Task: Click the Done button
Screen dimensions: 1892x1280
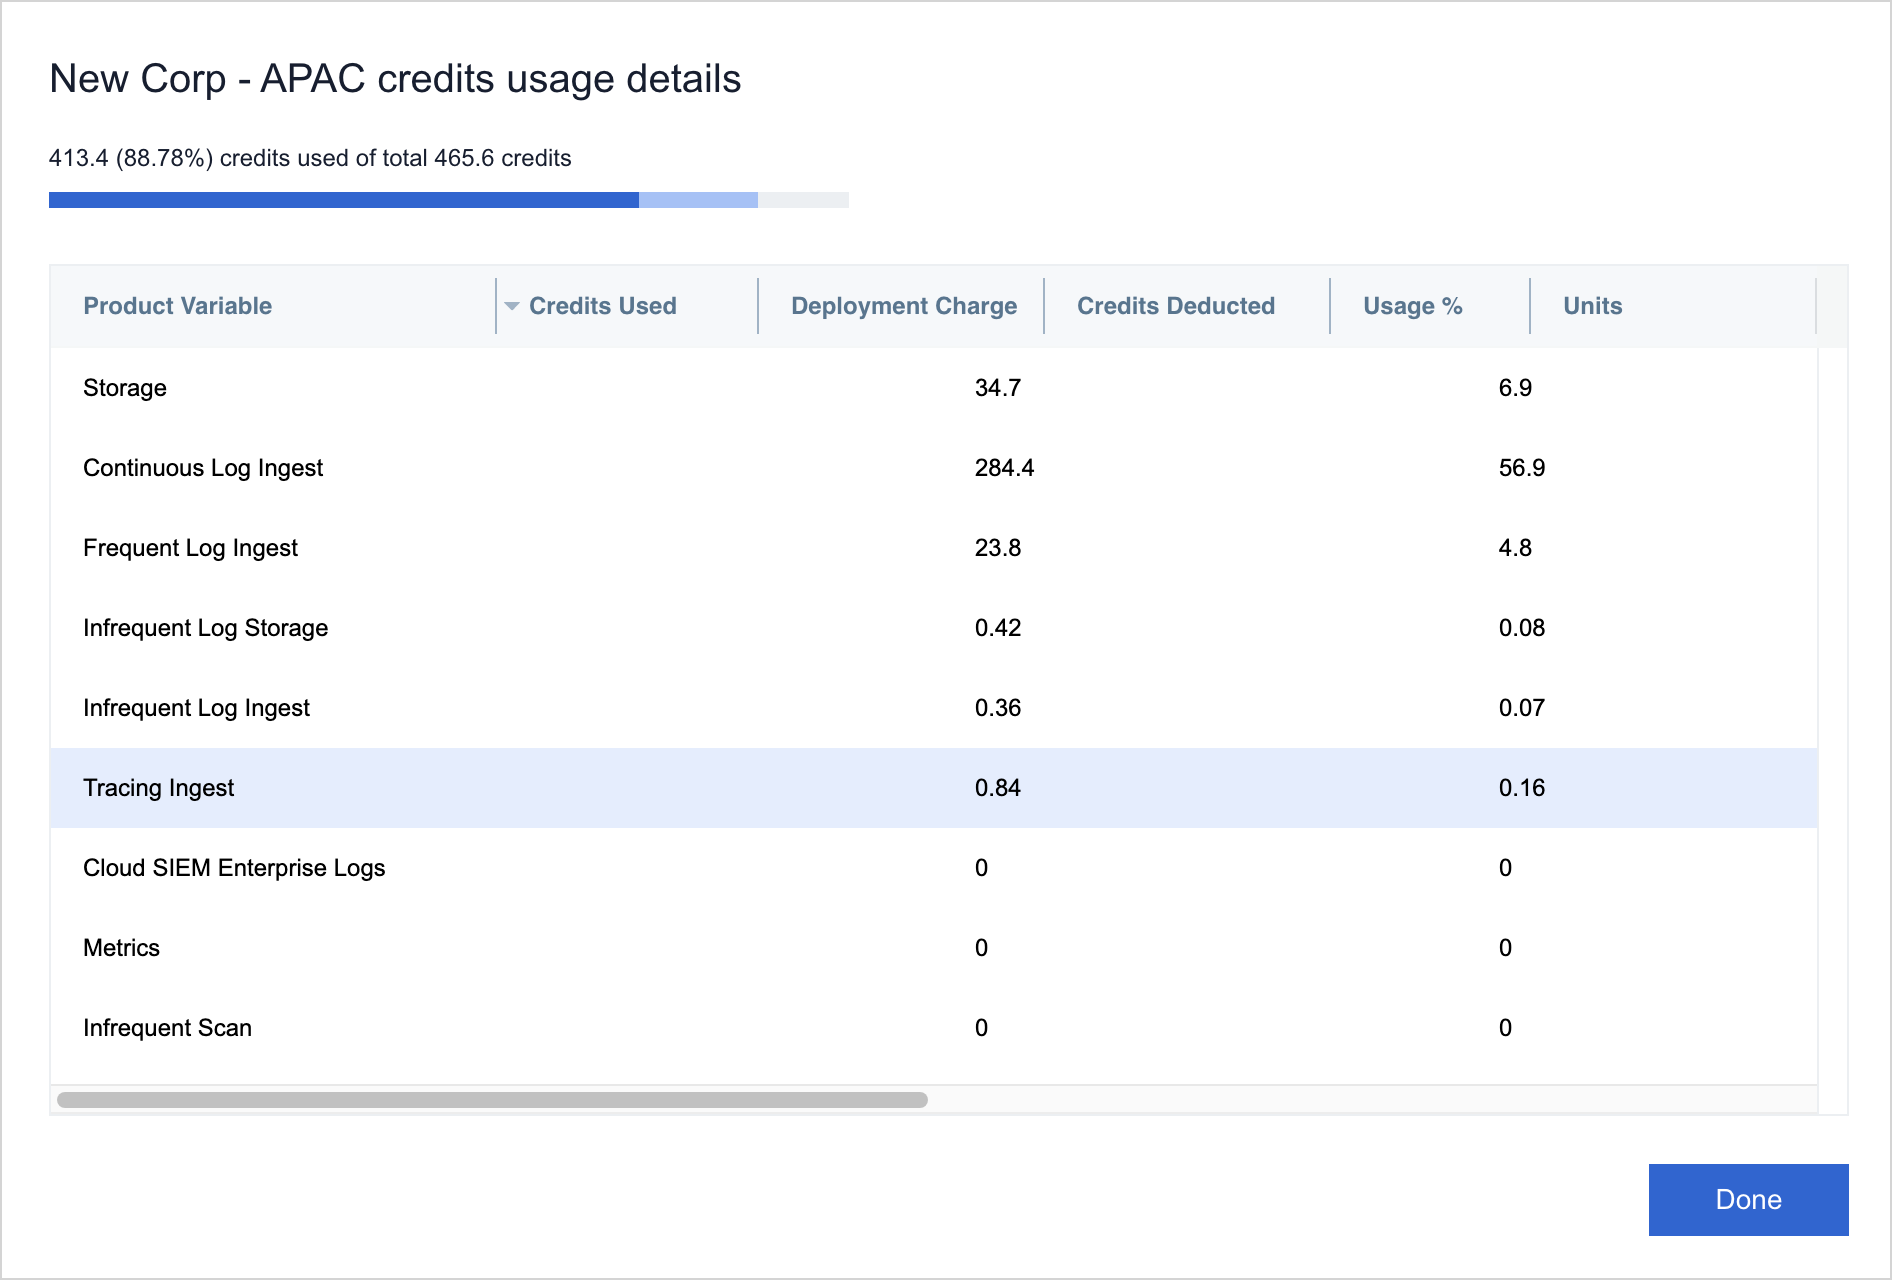Action: (1747, 1199)
